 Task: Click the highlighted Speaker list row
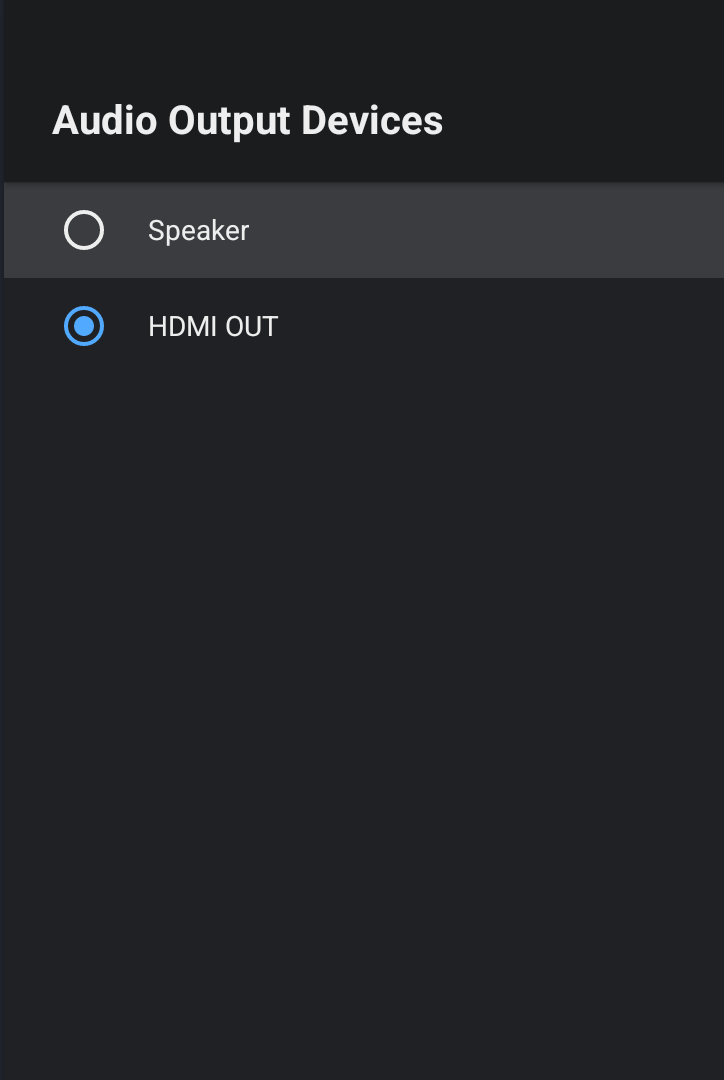(362, 231)
